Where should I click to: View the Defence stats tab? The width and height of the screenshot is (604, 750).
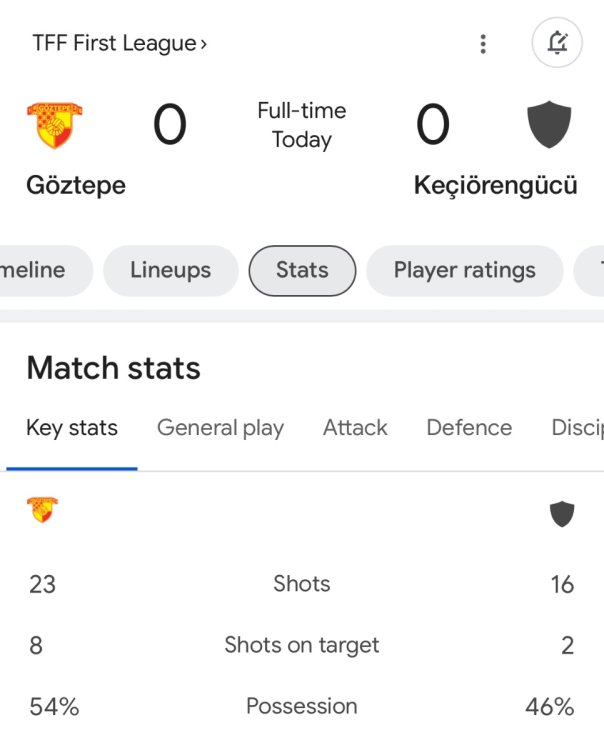[469, 428]
